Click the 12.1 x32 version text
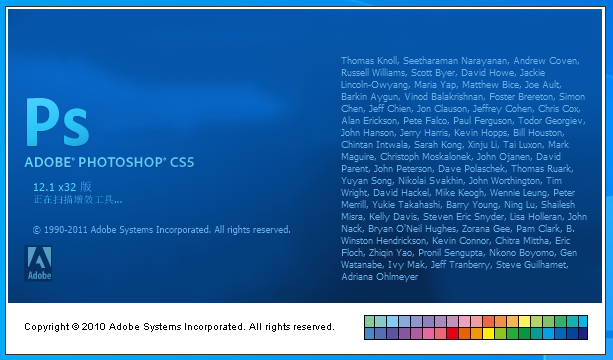The image size is (613, 360). tap(62, 187)
